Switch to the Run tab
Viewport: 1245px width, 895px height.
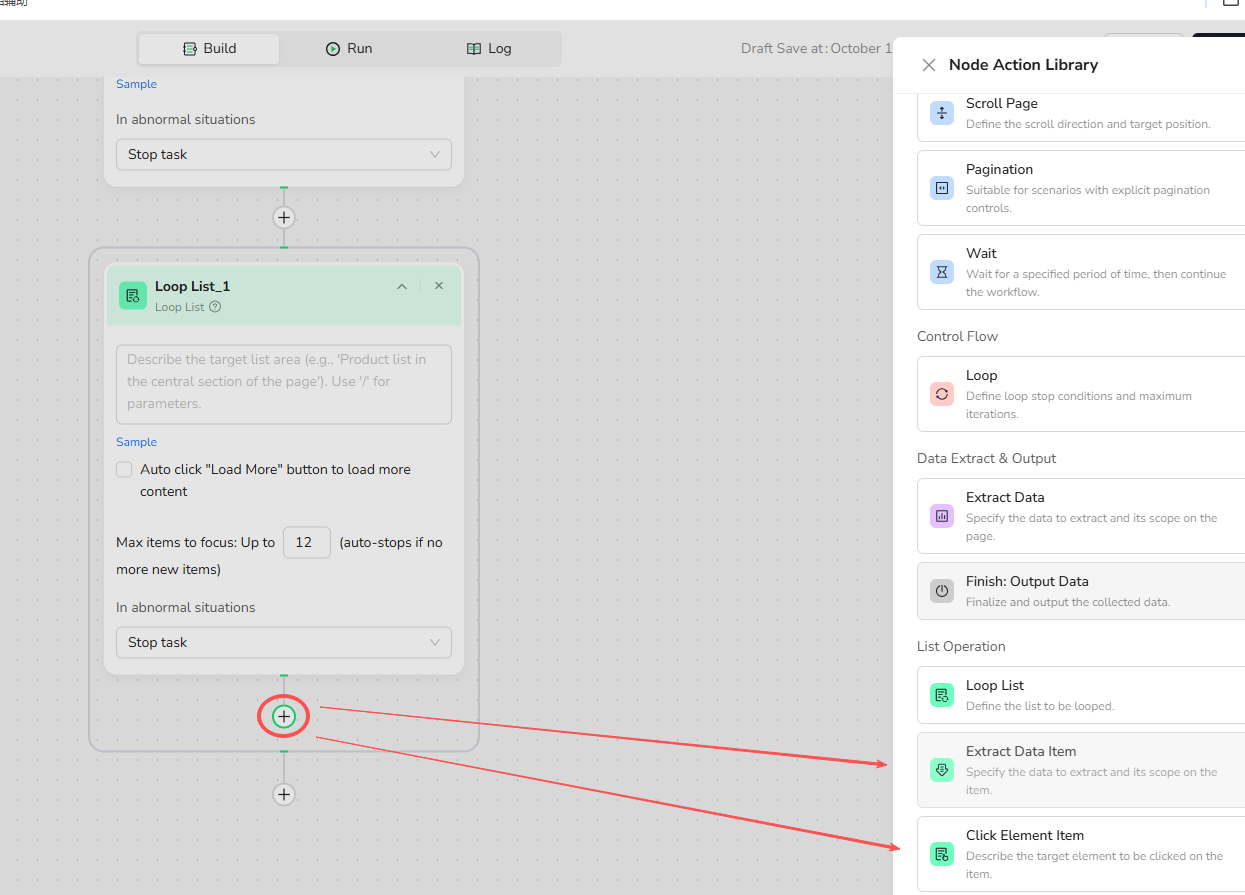point(349,48)
